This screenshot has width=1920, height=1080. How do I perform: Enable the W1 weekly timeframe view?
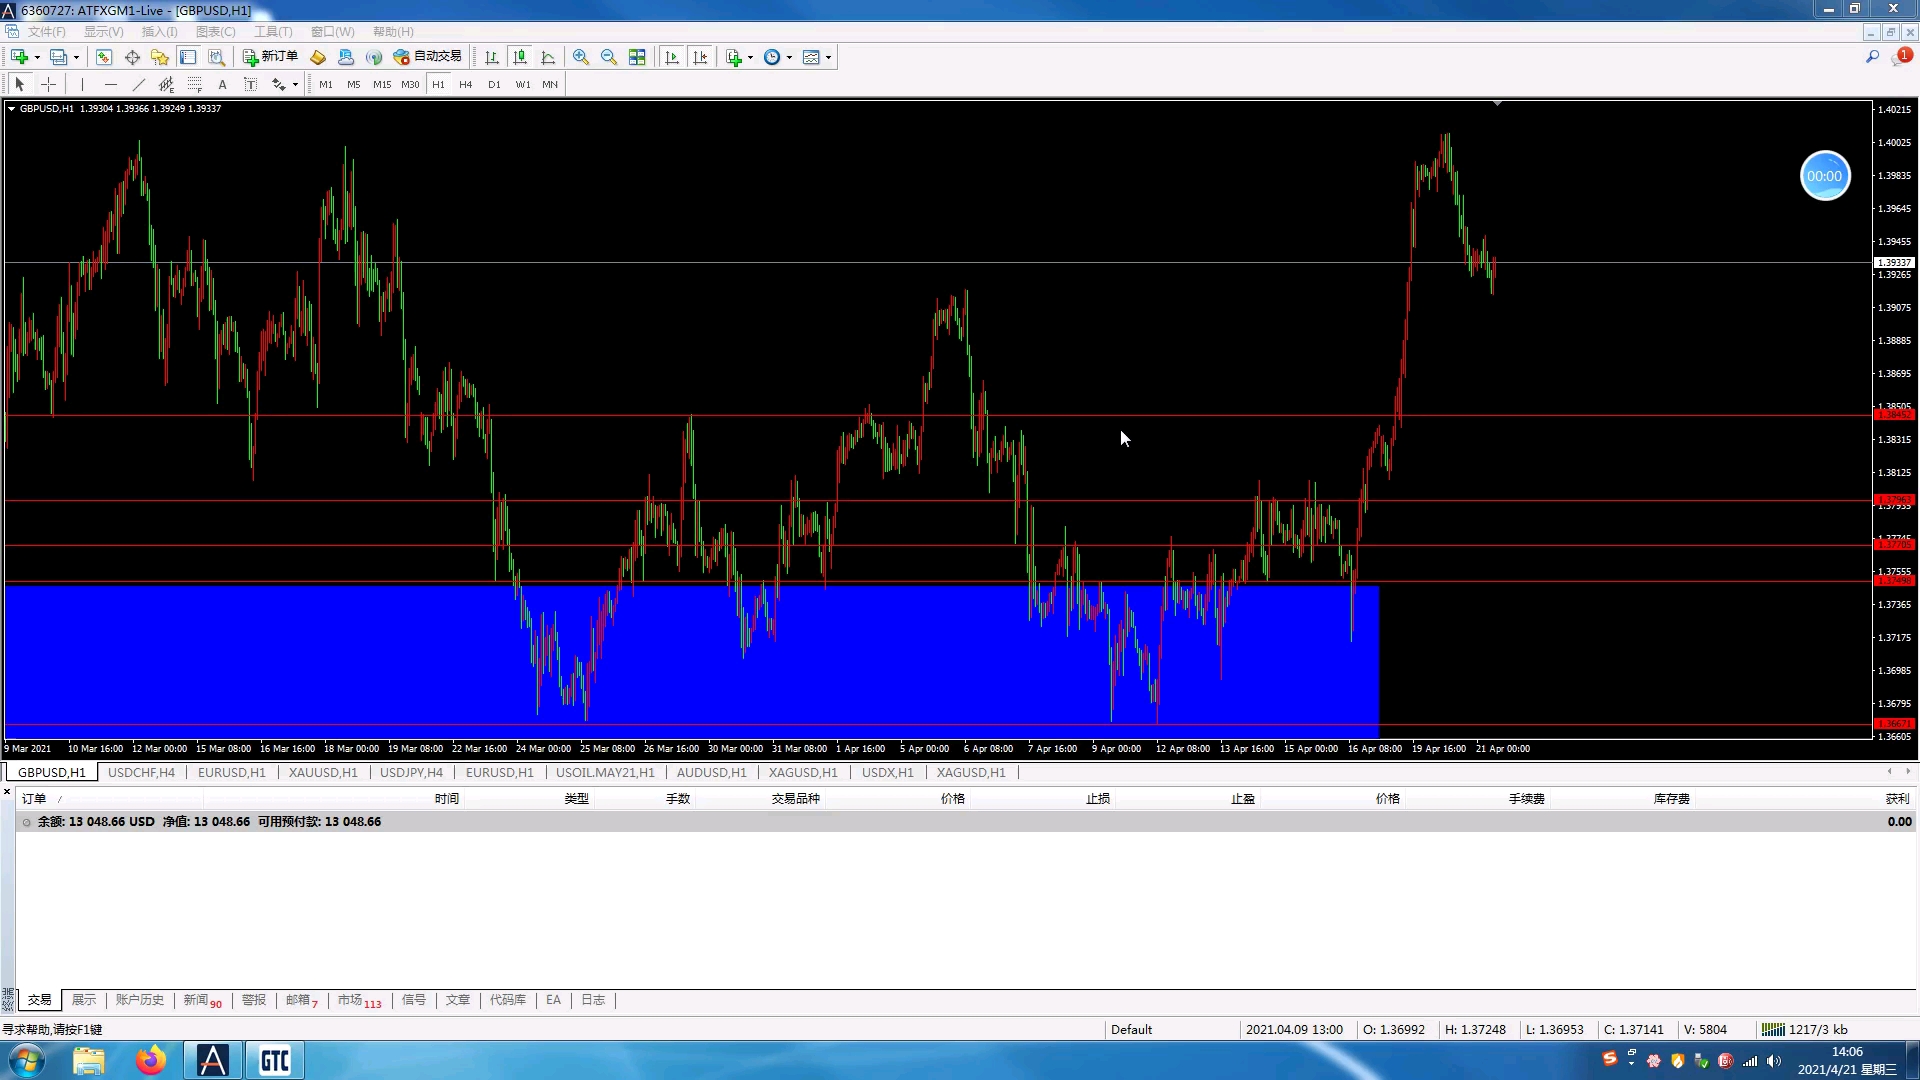pos(522,84)
